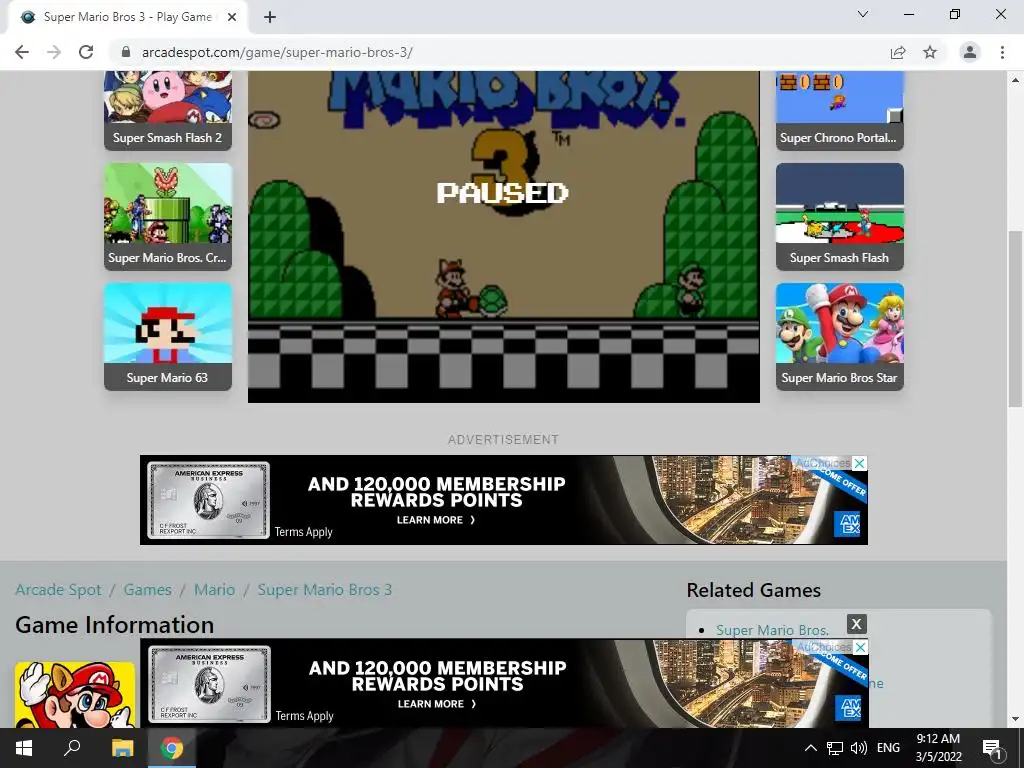The height and width of the screenshot is (768, 1024).
Task: Open the Windows Start menu
Action: click(x=24, y=748)
